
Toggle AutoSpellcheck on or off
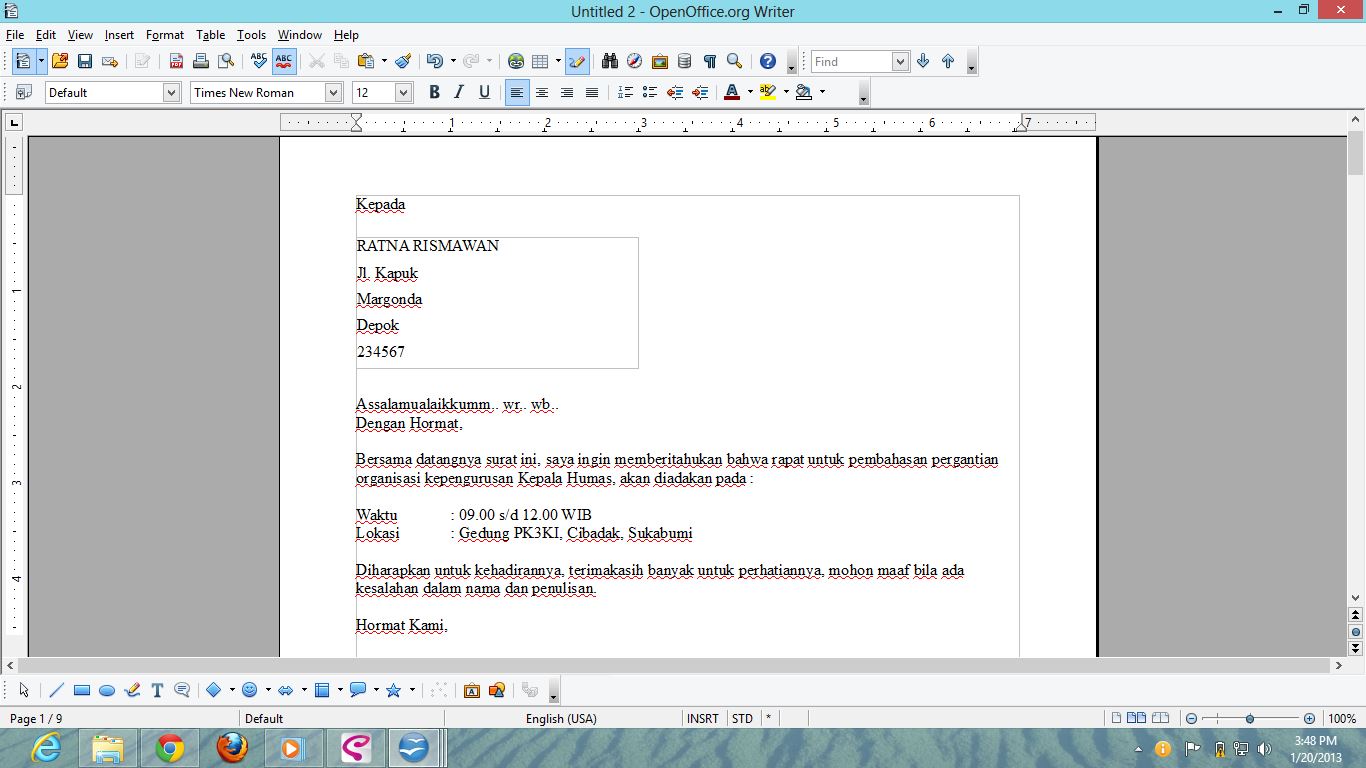click(x=283, y=61)
